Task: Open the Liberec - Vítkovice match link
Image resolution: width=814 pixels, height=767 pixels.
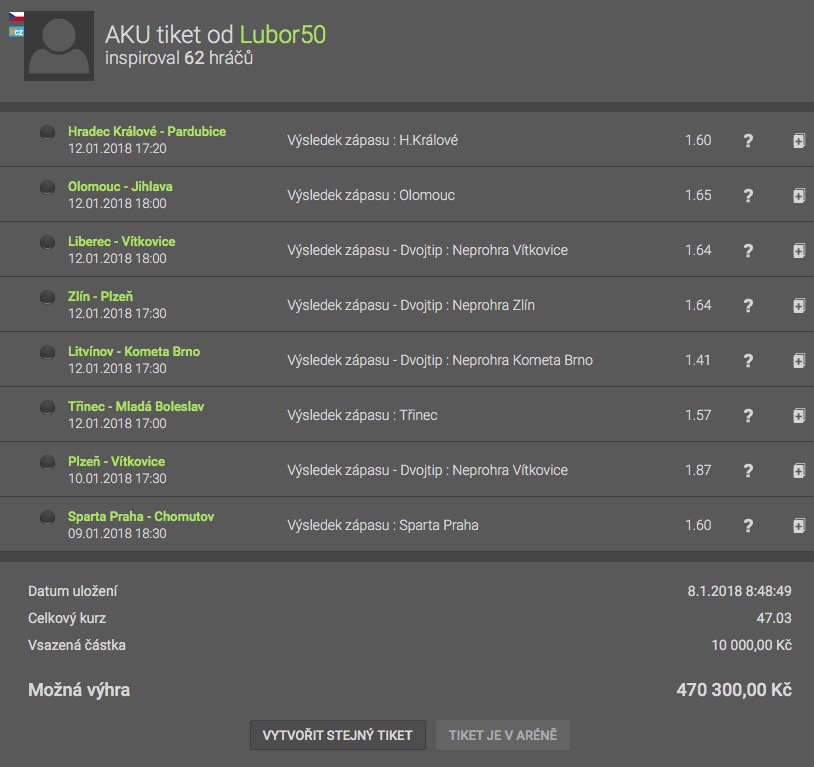Action: point(121,242)
